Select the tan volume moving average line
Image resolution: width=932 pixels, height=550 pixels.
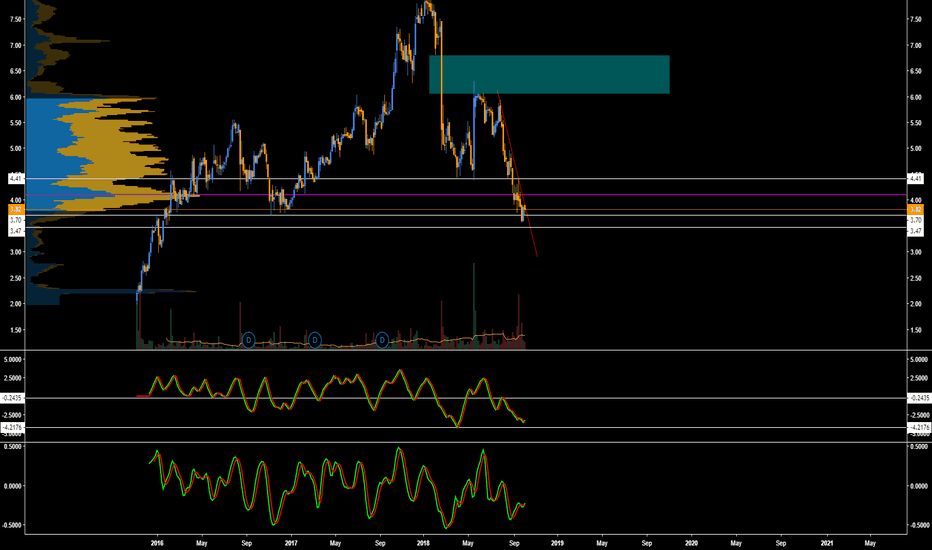(x=345, y=343)
